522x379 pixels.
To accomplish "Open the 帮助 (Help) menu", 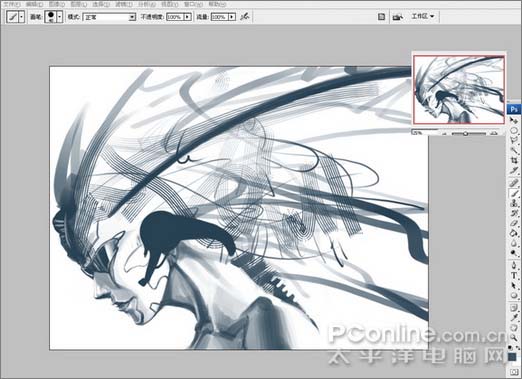I will (217, 4).
